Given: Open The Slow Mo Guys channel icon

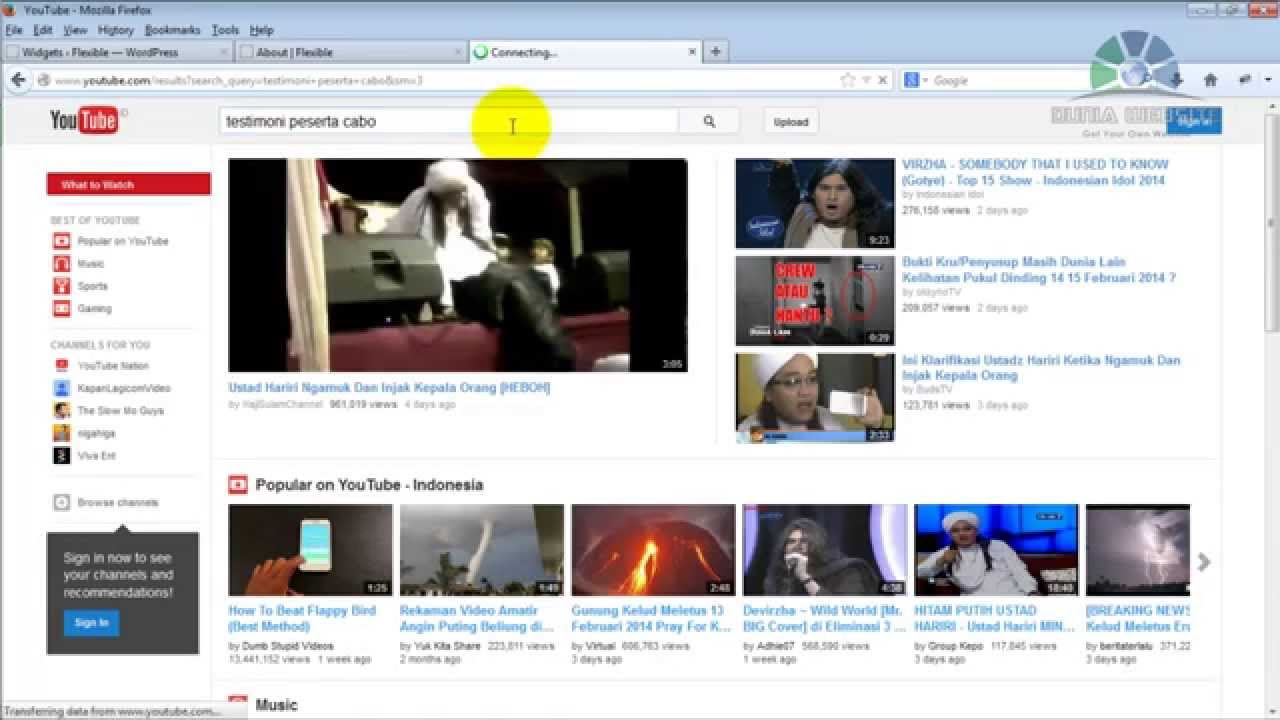Looking at the screenshot, I should 61,411.
